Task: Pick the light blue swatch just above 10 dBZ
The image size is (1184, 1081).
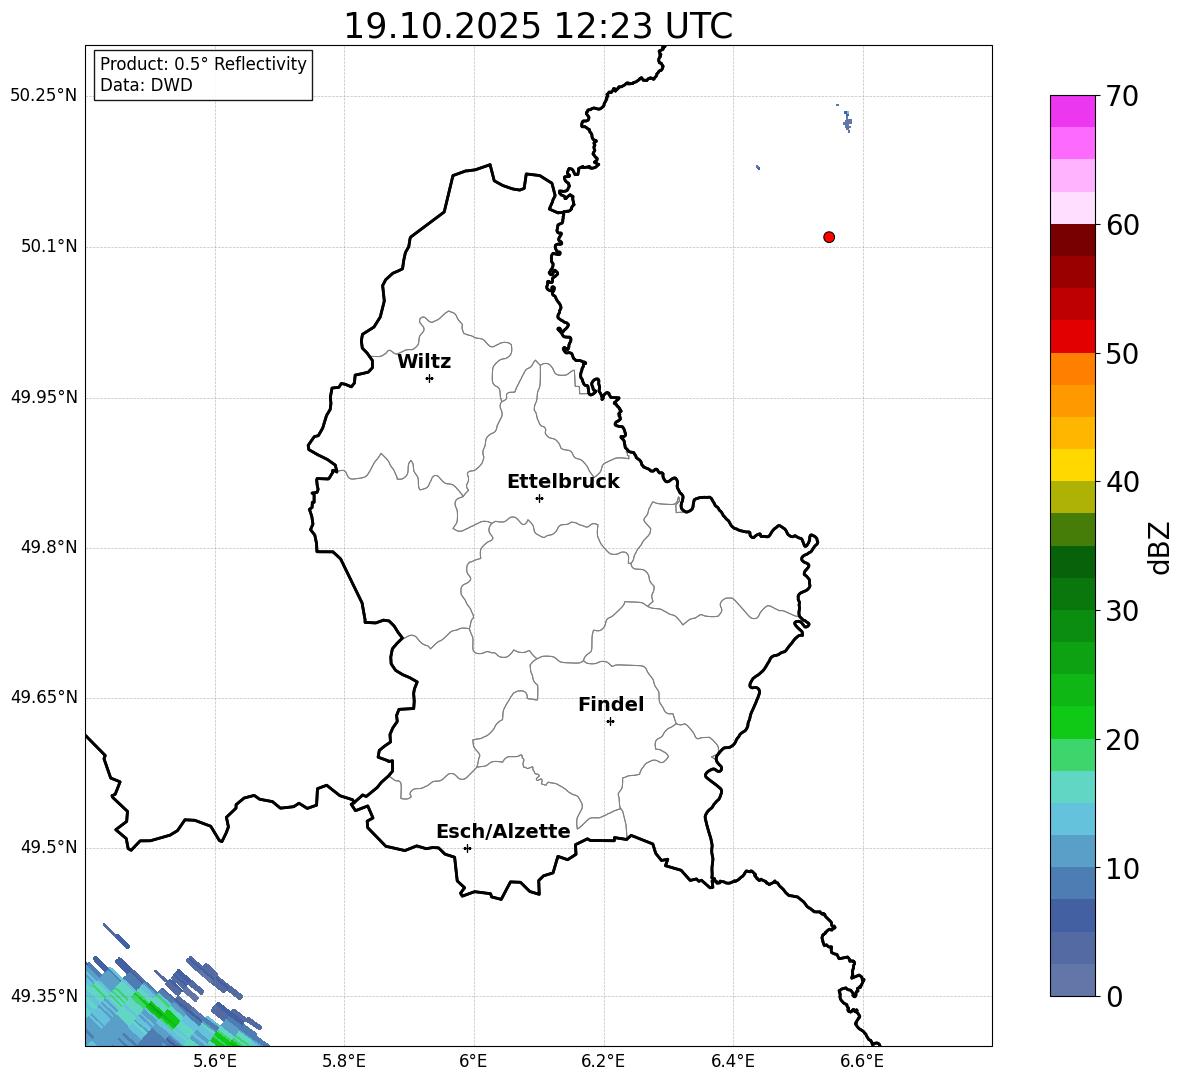Action: tap(1073, 852)
